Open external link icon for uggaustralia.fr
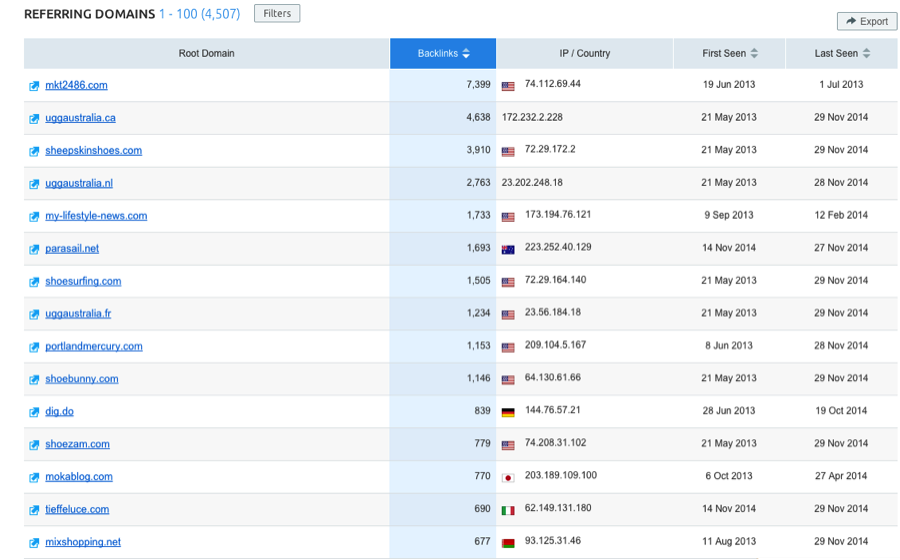 click(x=34, y=314)
